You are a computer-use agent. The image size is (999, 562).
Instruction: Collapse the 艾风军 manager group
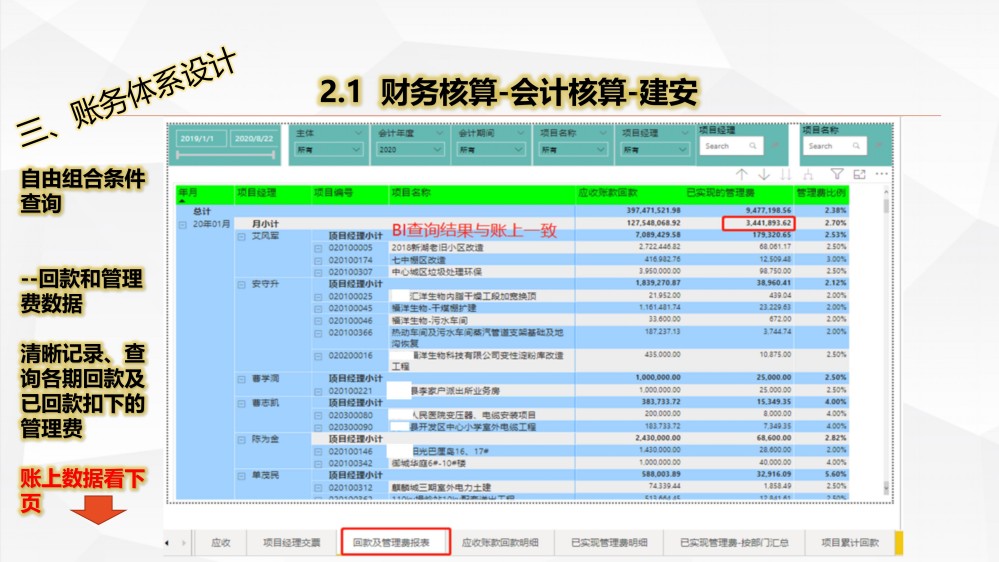tap(241, 236)
